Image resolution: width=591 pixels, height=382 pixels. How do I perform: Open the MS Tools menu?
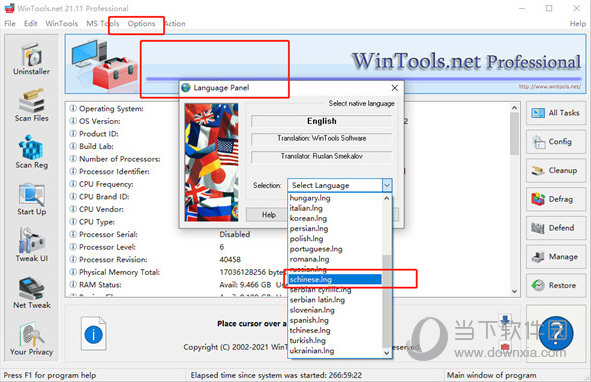[x=103, y=23]
